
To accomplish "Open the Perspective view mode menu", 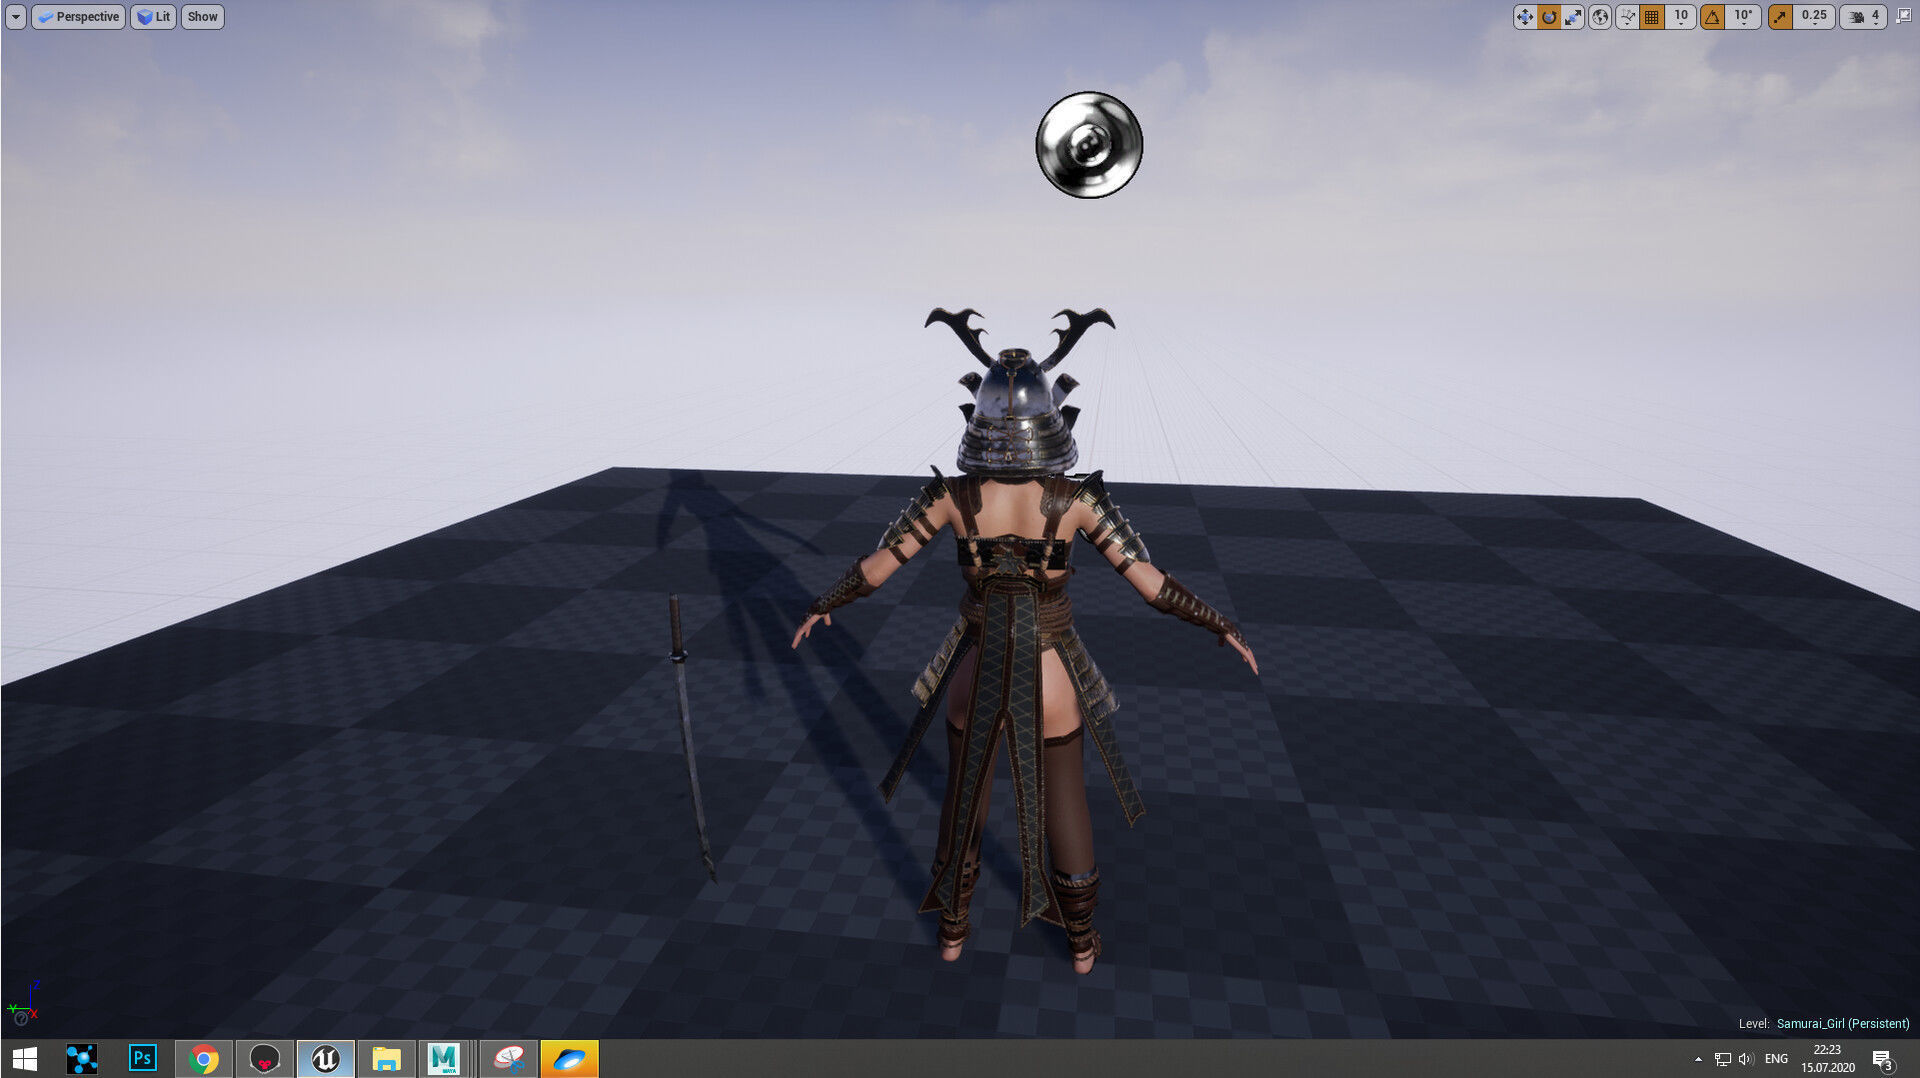I will (x=78, y=17).
